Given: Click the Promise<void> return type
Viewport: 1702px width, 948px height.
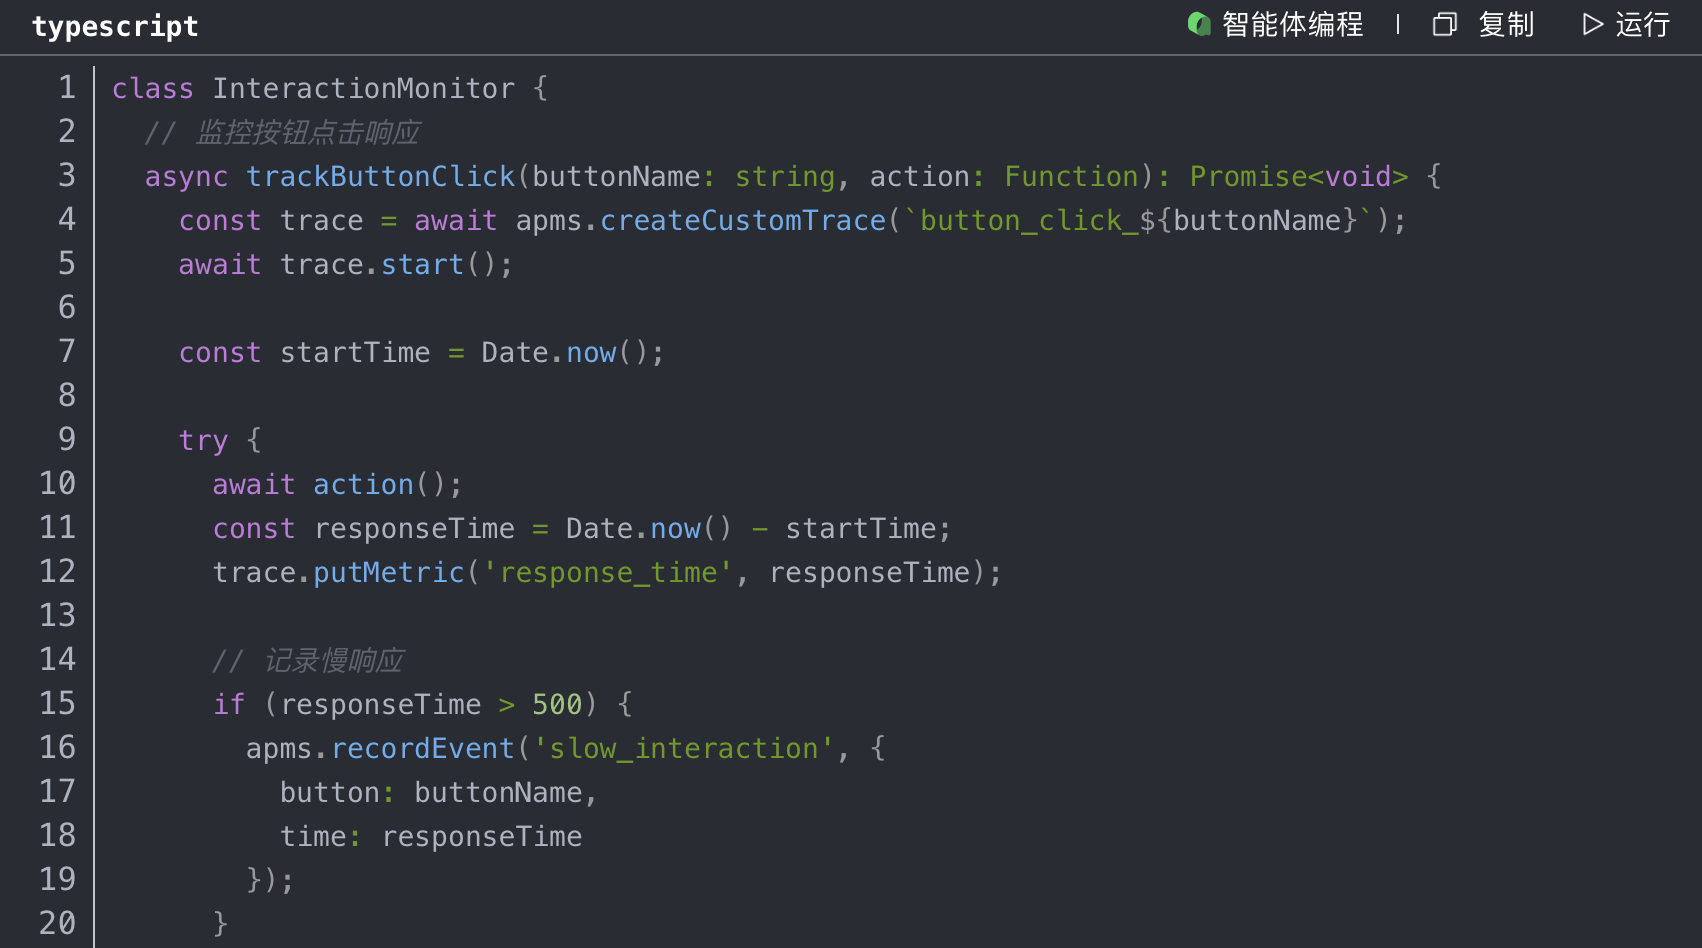Looking at the screenshot, I should 1298,176.
